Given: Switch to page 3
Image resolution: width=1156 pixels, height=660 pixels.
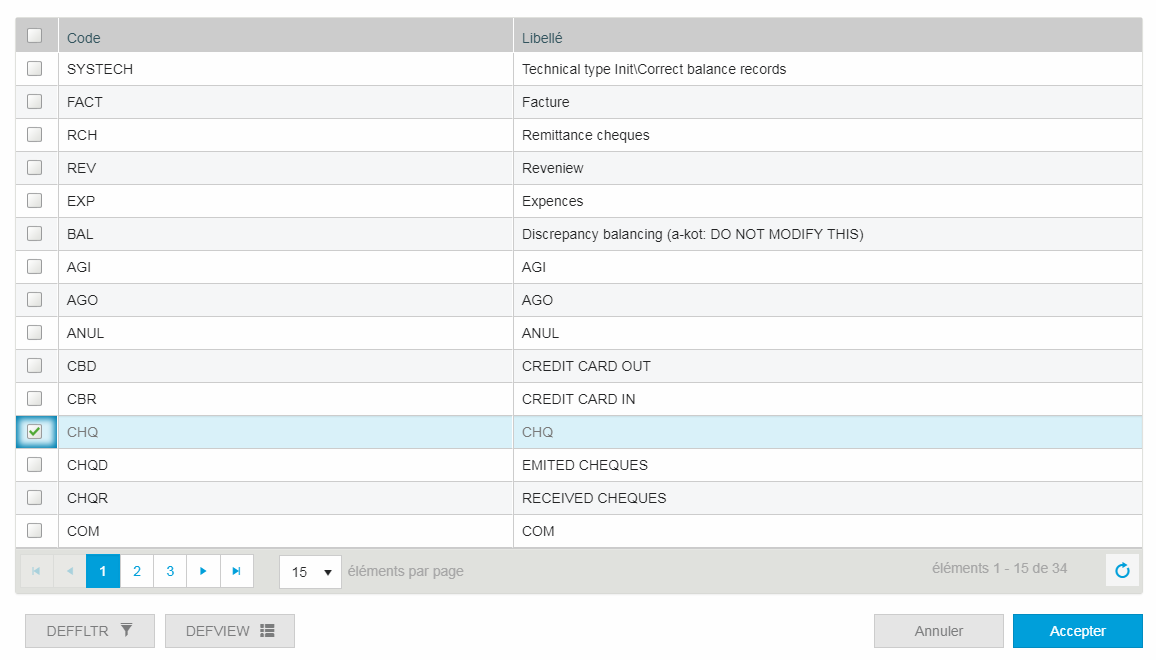Looking at the screenshot, I should pyautogui.click(x=170, y=571).
